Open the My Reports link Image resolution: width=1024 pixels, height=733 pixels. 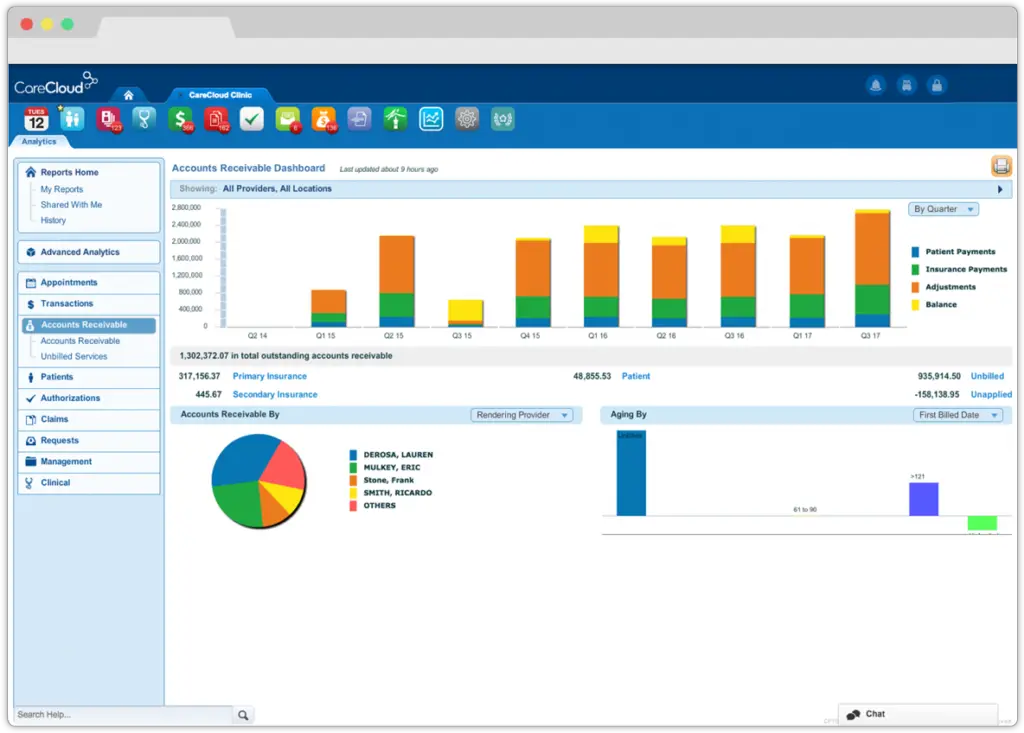tap(61, 189)
